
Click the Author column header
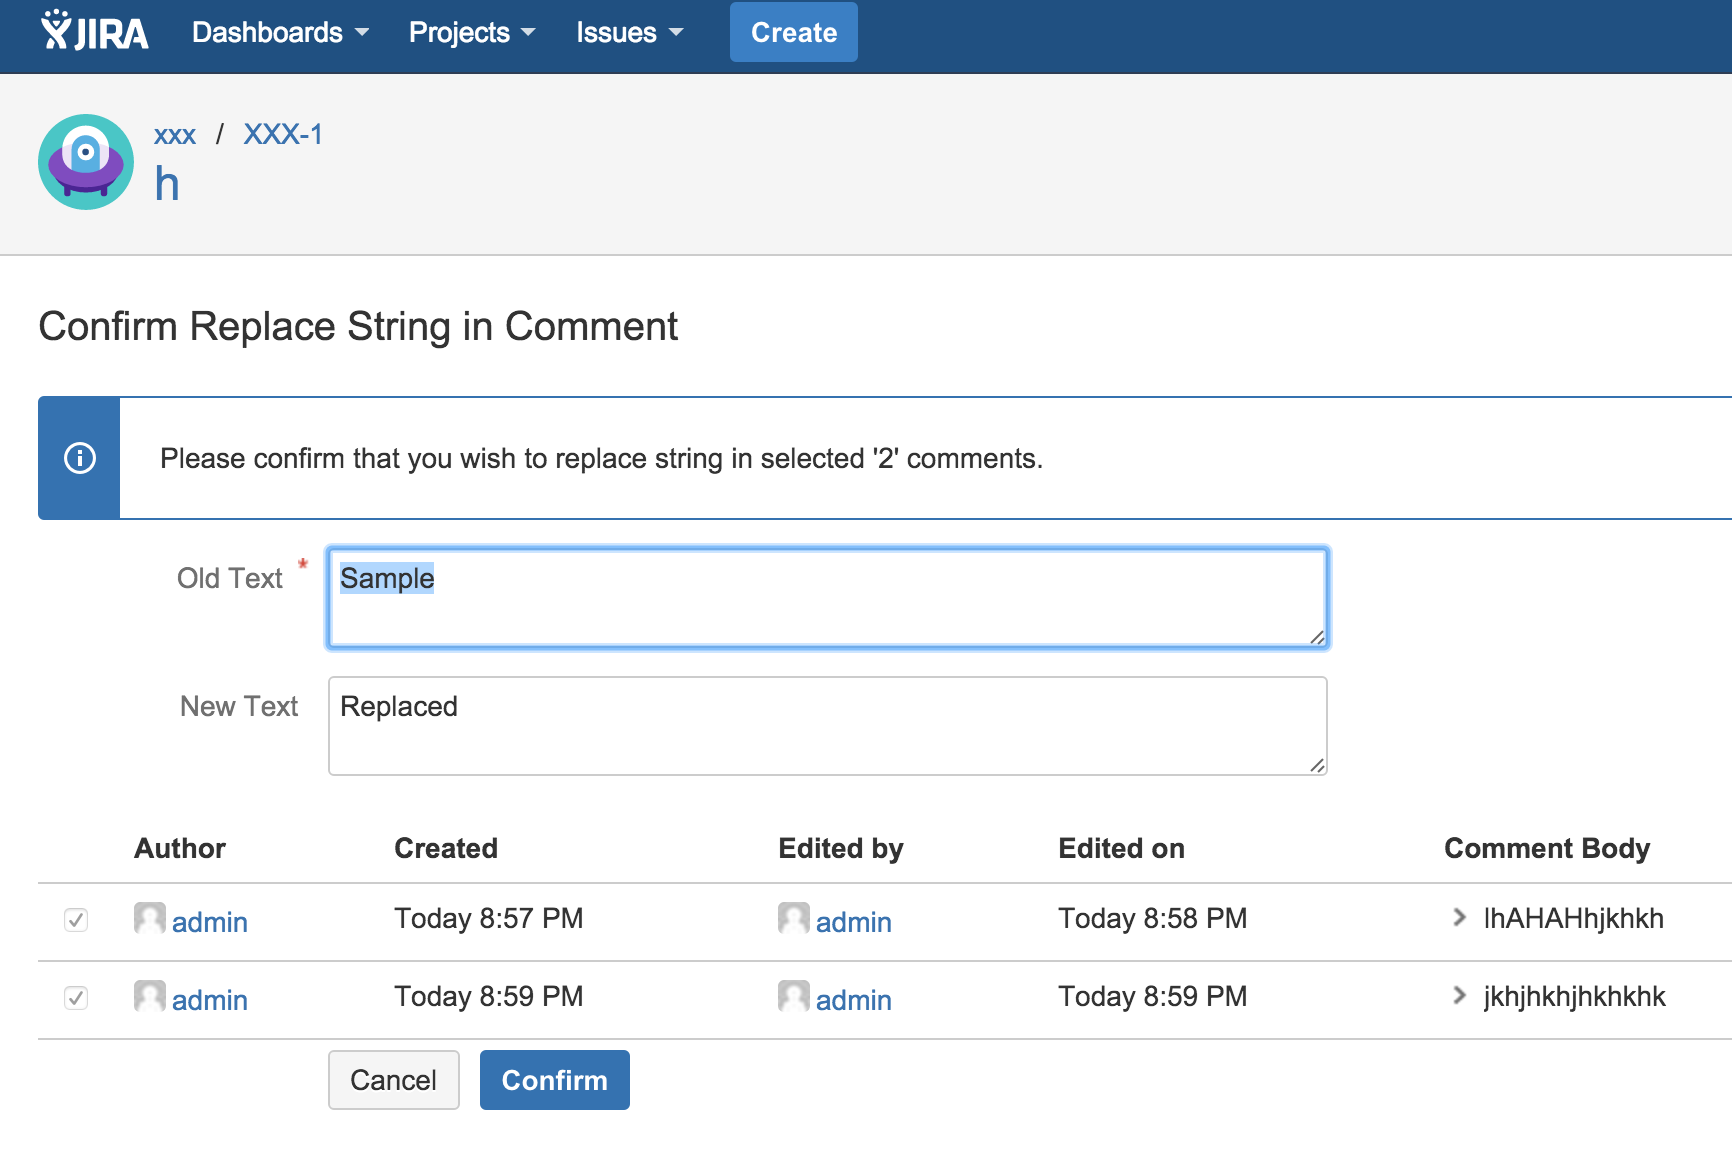pyautogui.click(x=180, y=848)
